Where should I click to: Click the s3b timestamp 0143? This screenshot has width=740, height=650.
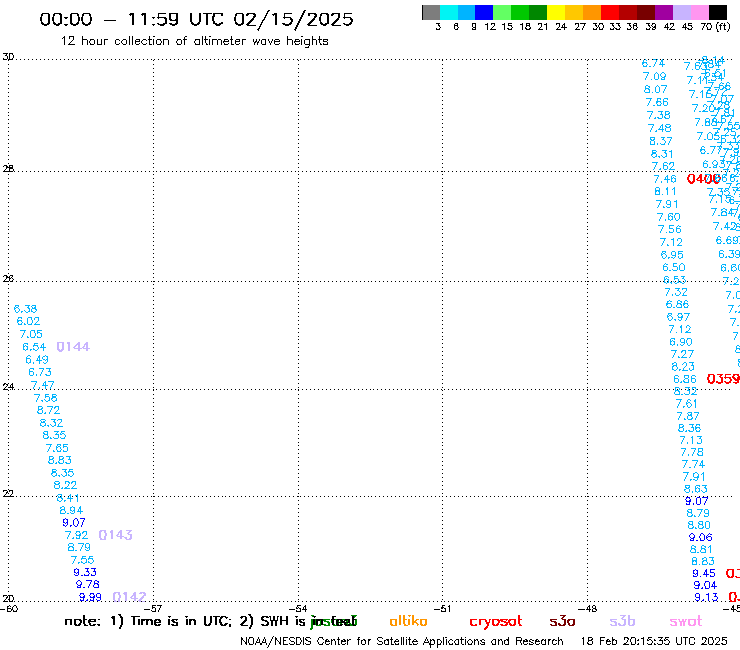(116, 535)
